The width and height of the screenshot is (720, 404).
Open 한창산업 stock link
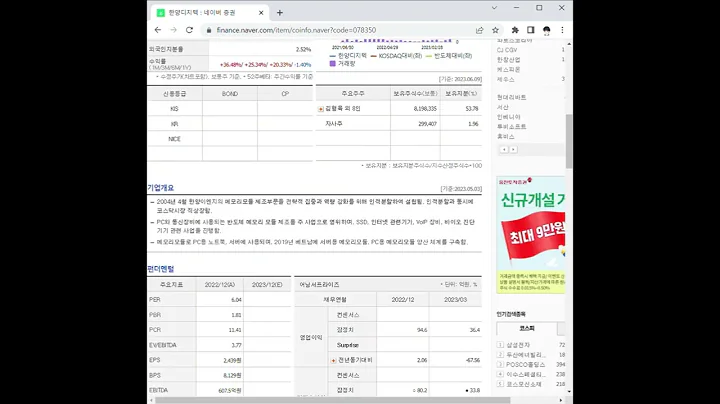[508, 60]
